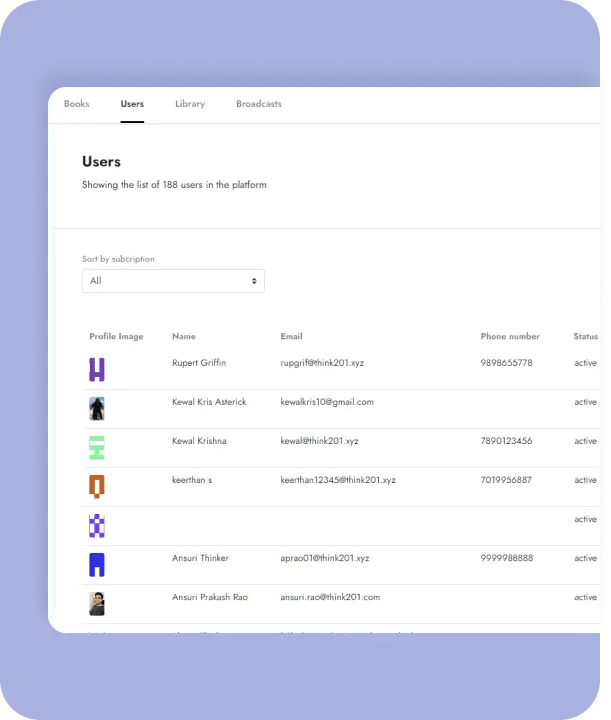
Task: Click Kewal Kris Asterick's profile photo
Action: click(97, 408)
